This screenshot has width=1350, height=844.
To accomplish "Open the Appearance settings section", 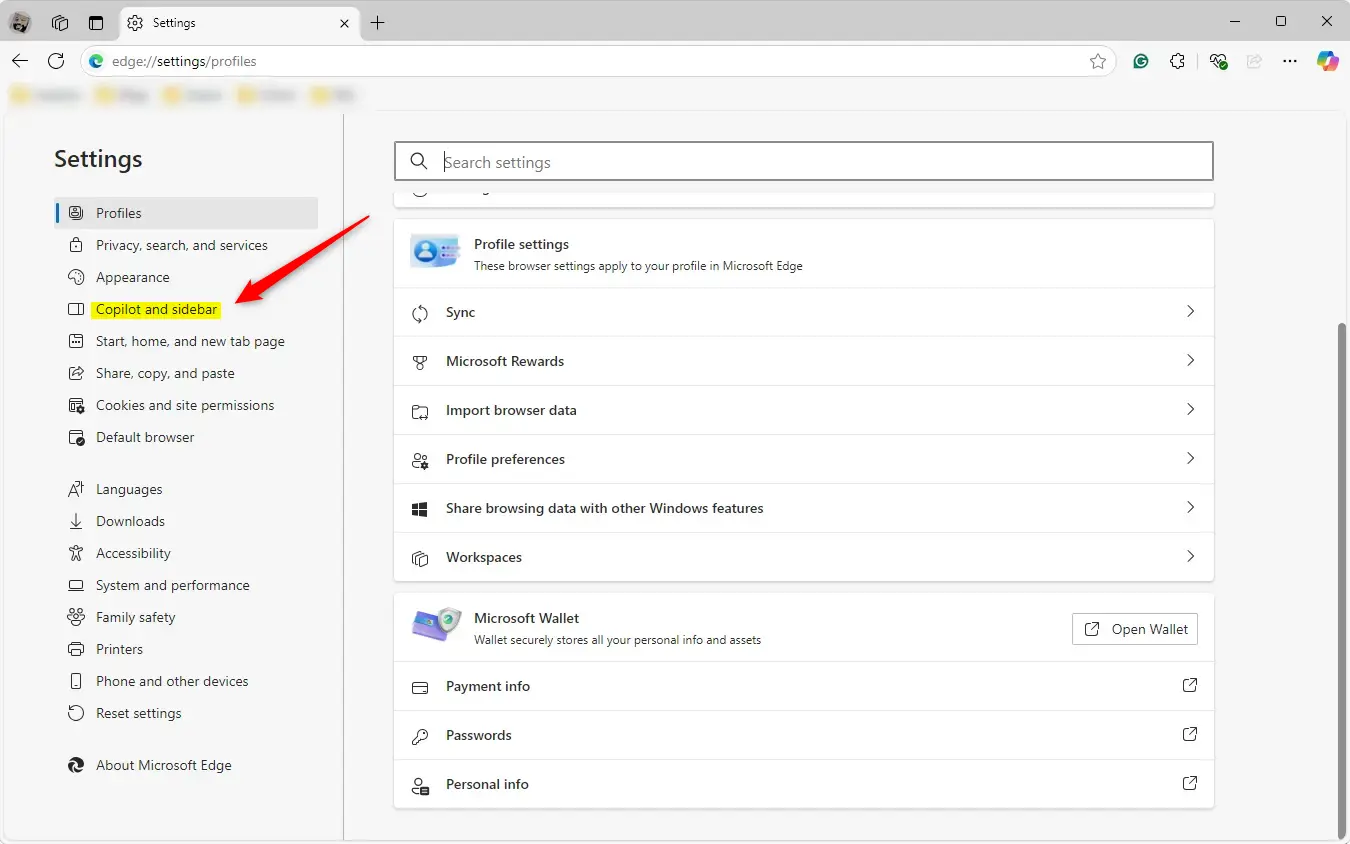I will [x=132, y=277].
